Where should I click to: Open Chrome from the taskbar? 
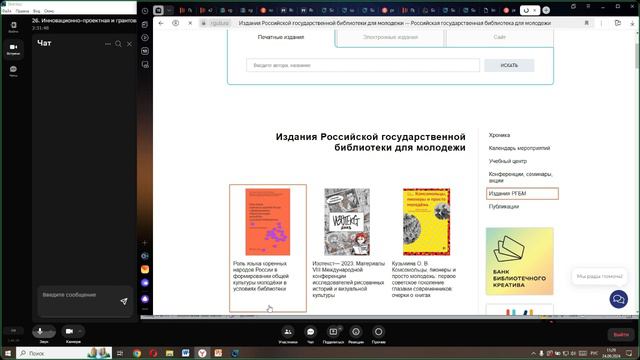[x=137, y=353]
